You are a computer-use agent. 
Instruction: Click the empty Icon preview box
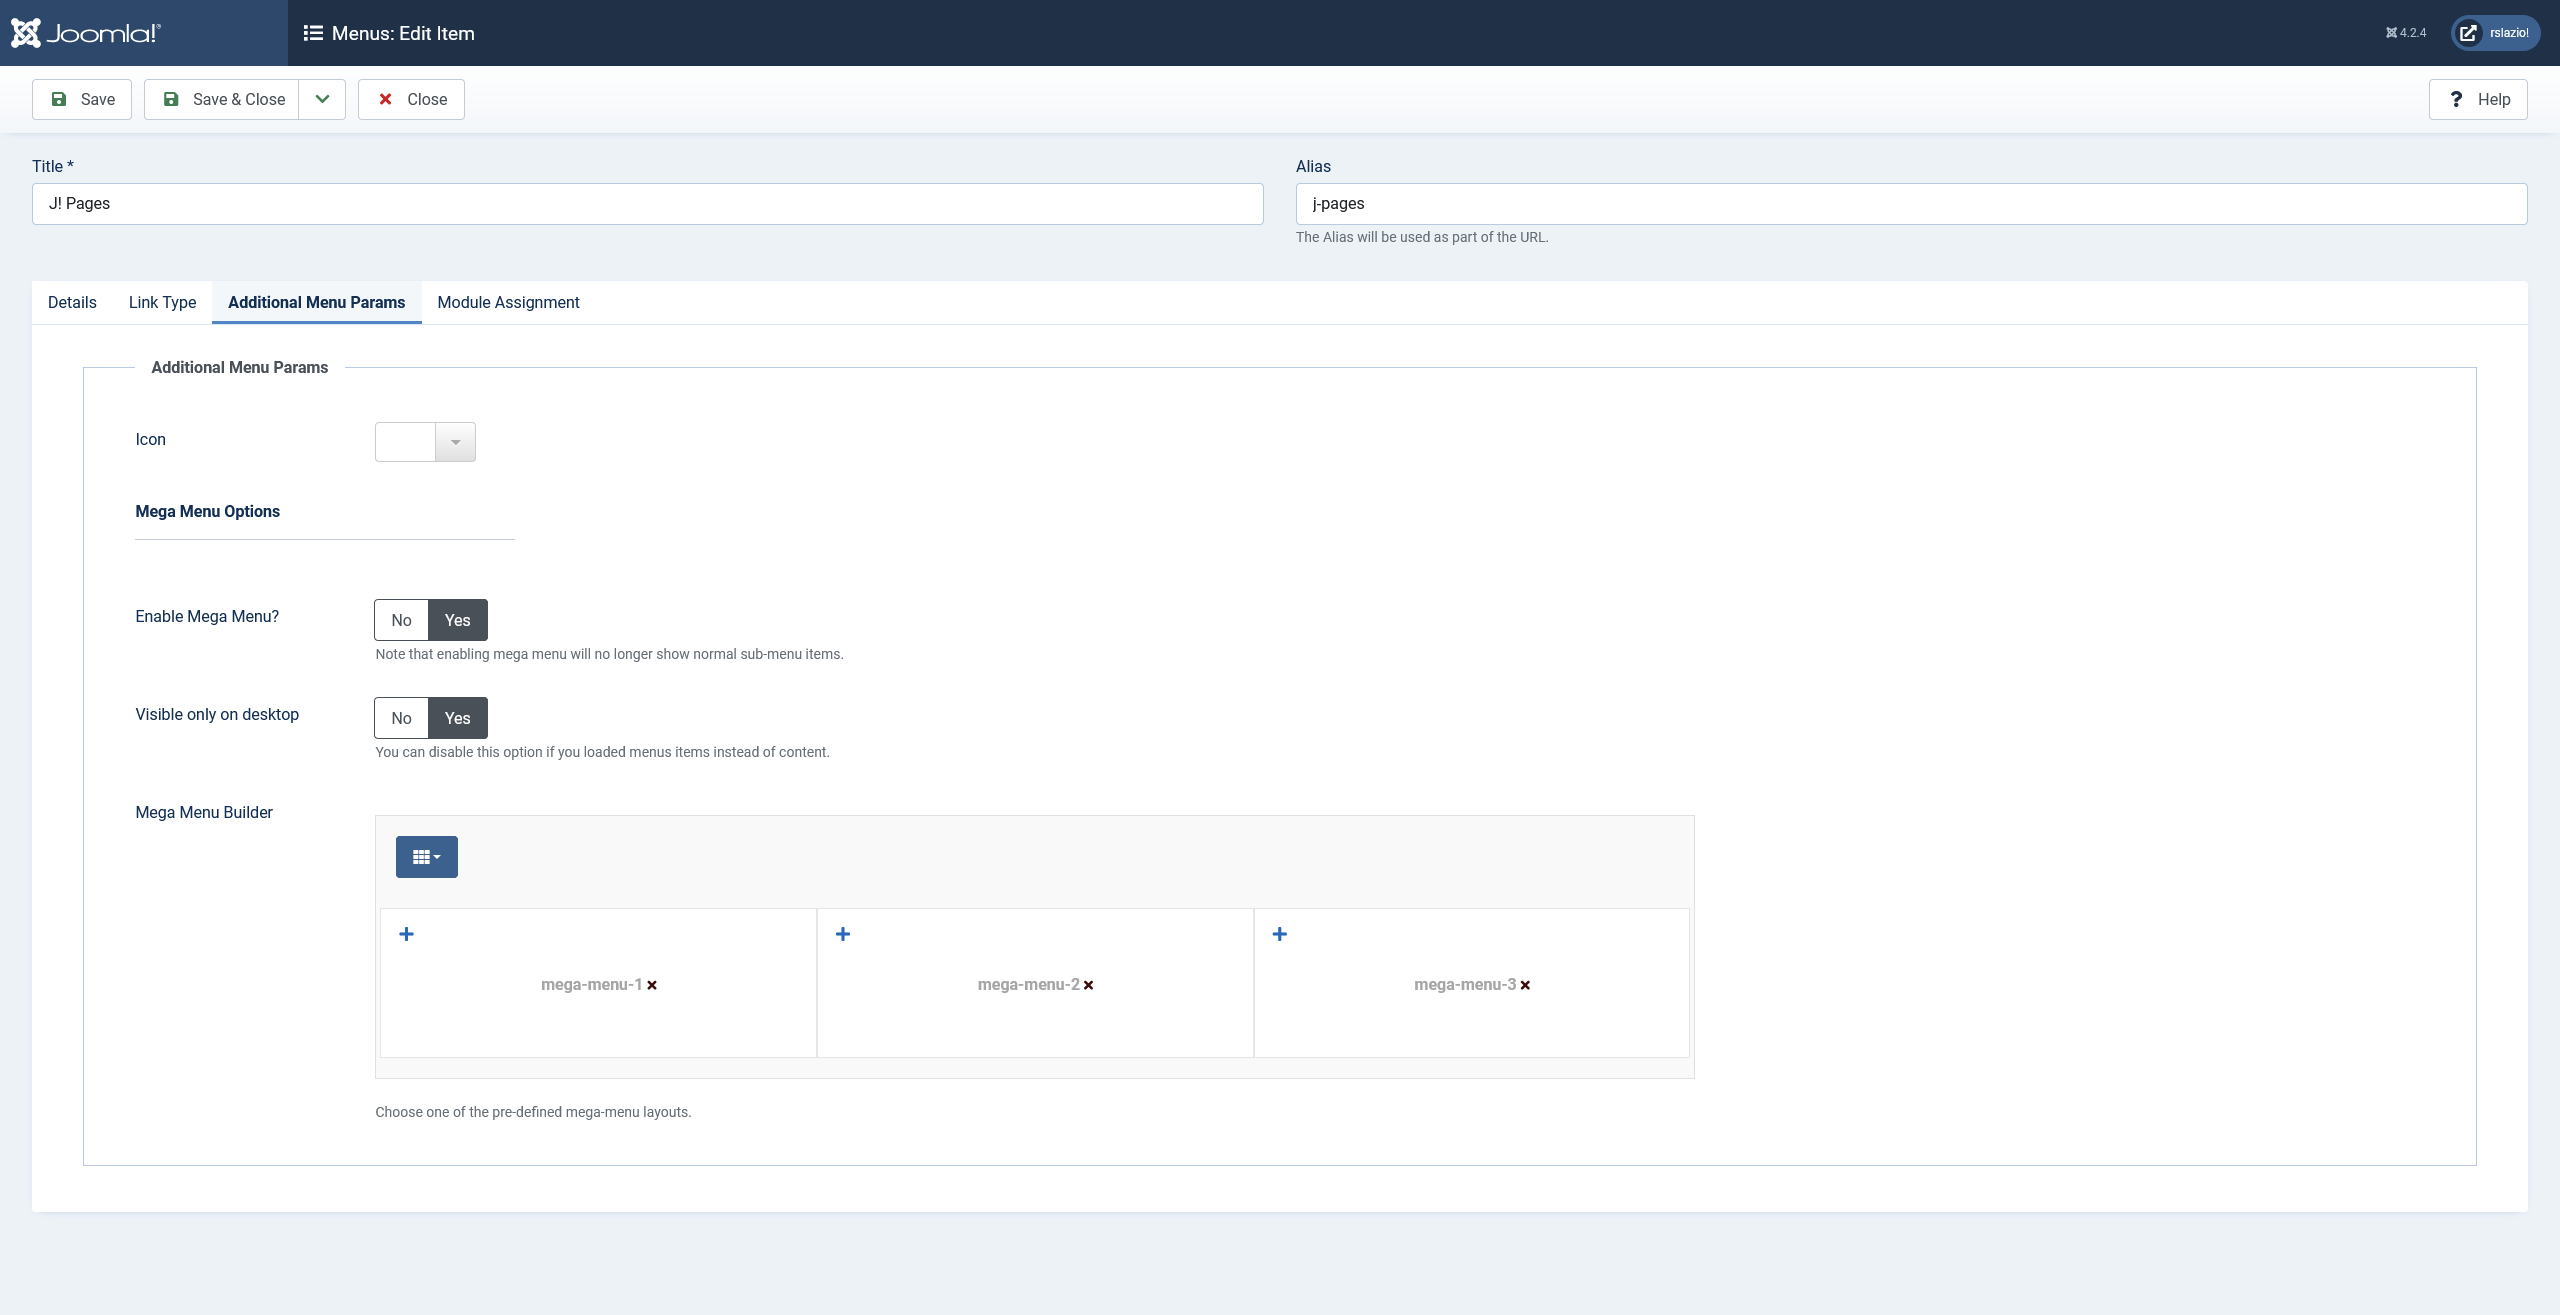coord(405,442)
